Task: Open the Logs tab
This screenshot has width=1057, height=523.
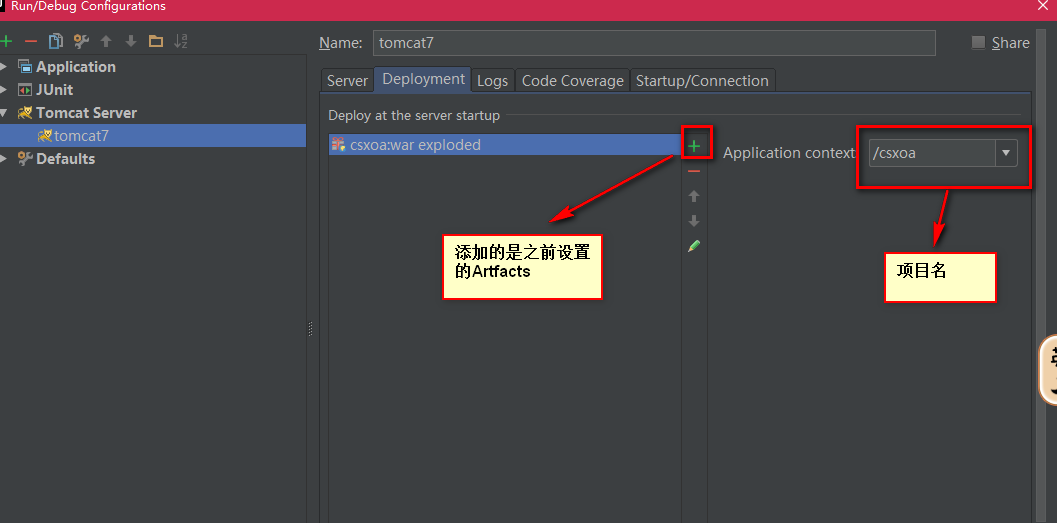Action: coord(492,80)
